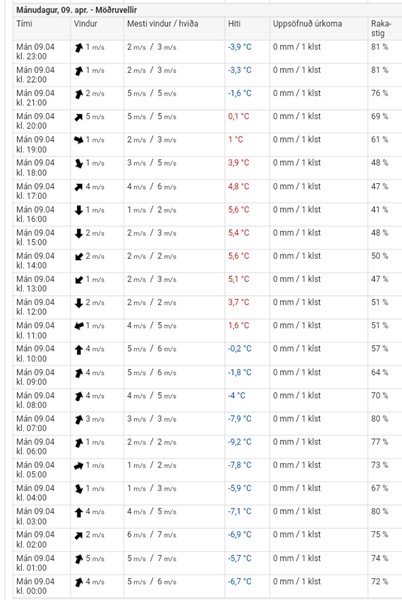Screen dimensions: 402x600
Task: Click the wind arrow icon at 23:00
Action: coord(79,48)
